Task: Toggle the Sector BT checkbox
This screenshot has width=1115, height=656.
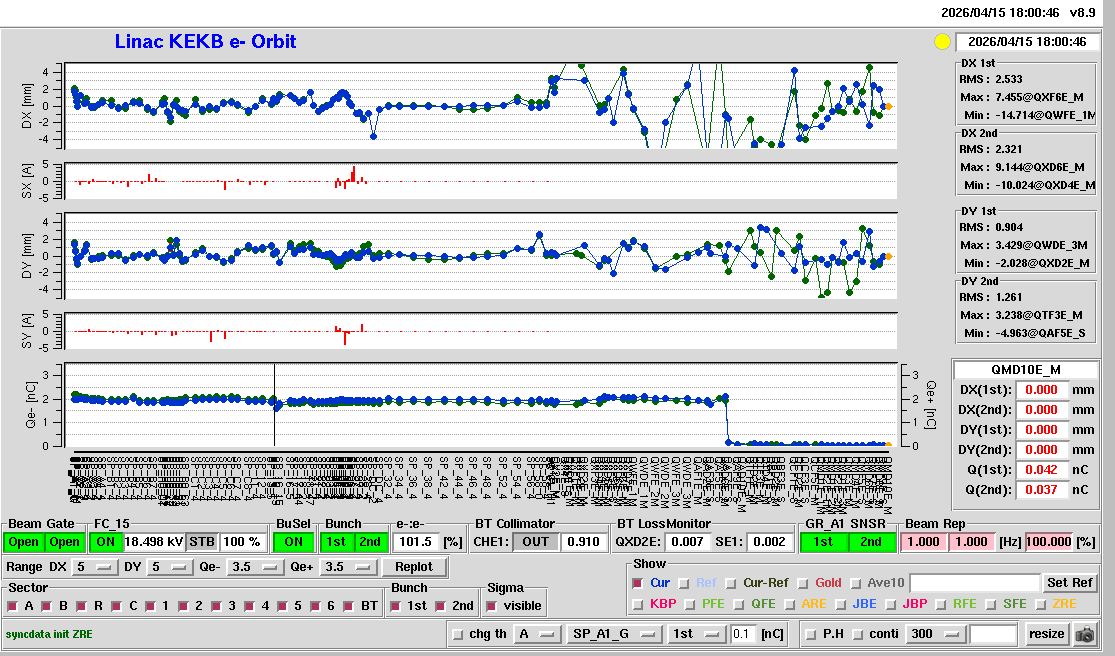Action: pos(348,606)
